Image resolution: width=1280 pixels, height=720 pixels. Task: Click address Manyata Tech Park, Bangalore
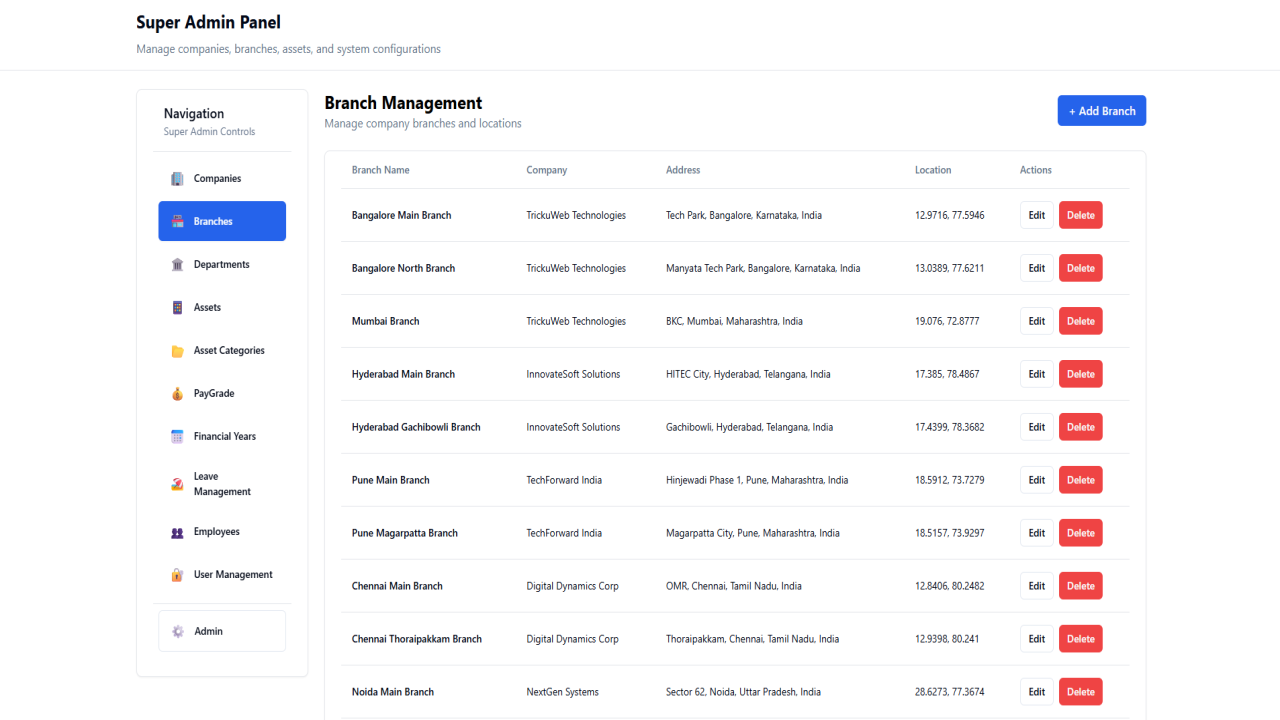pos(763,268)
